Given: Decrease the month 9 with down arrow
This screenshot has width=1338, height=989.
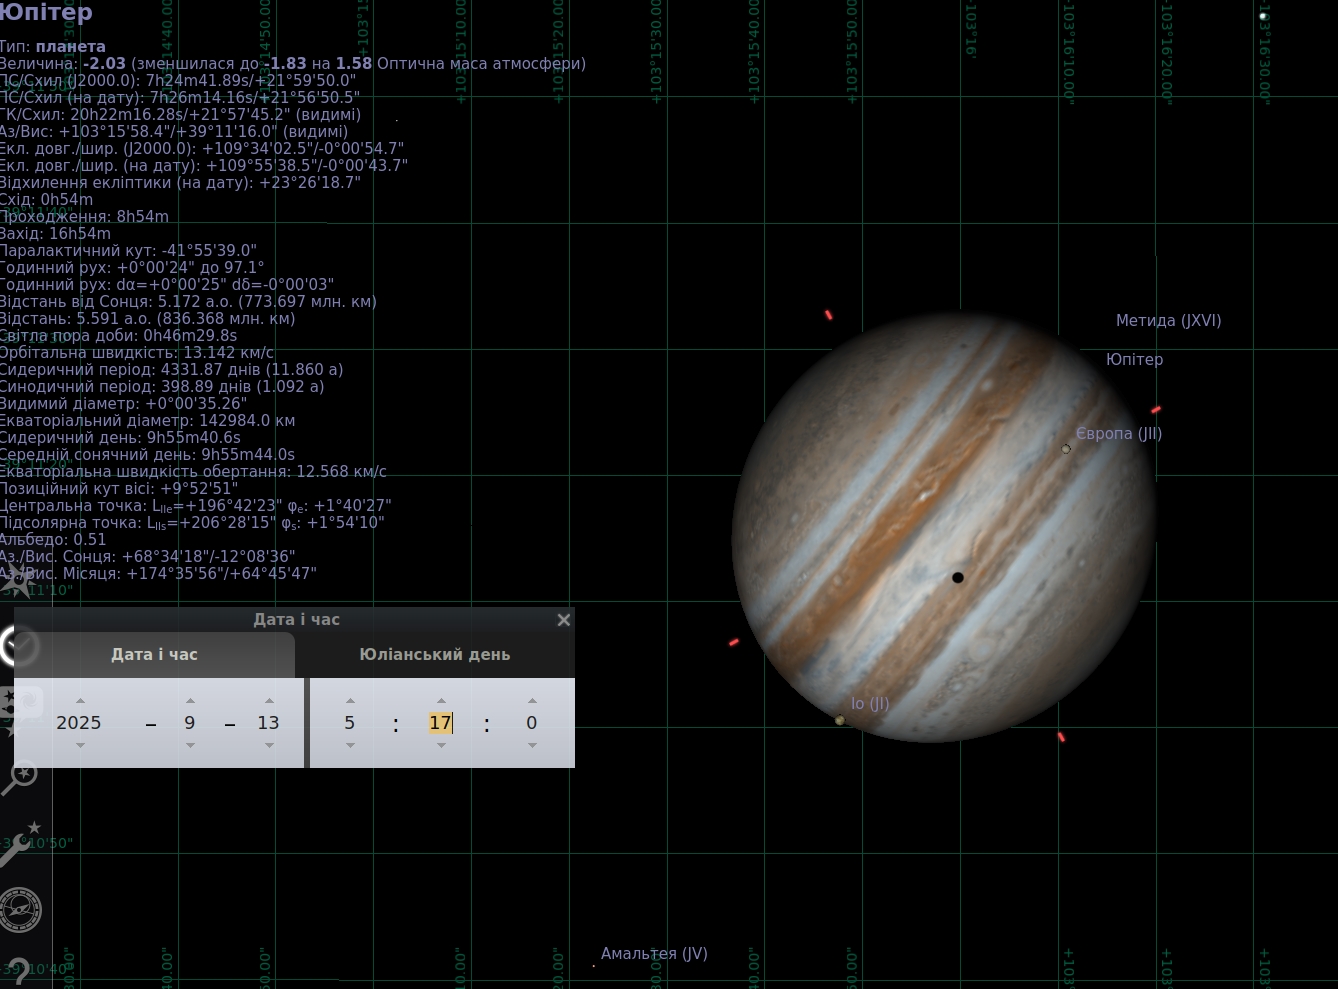Looking at the screenshot, I should (x=190, y=745).
